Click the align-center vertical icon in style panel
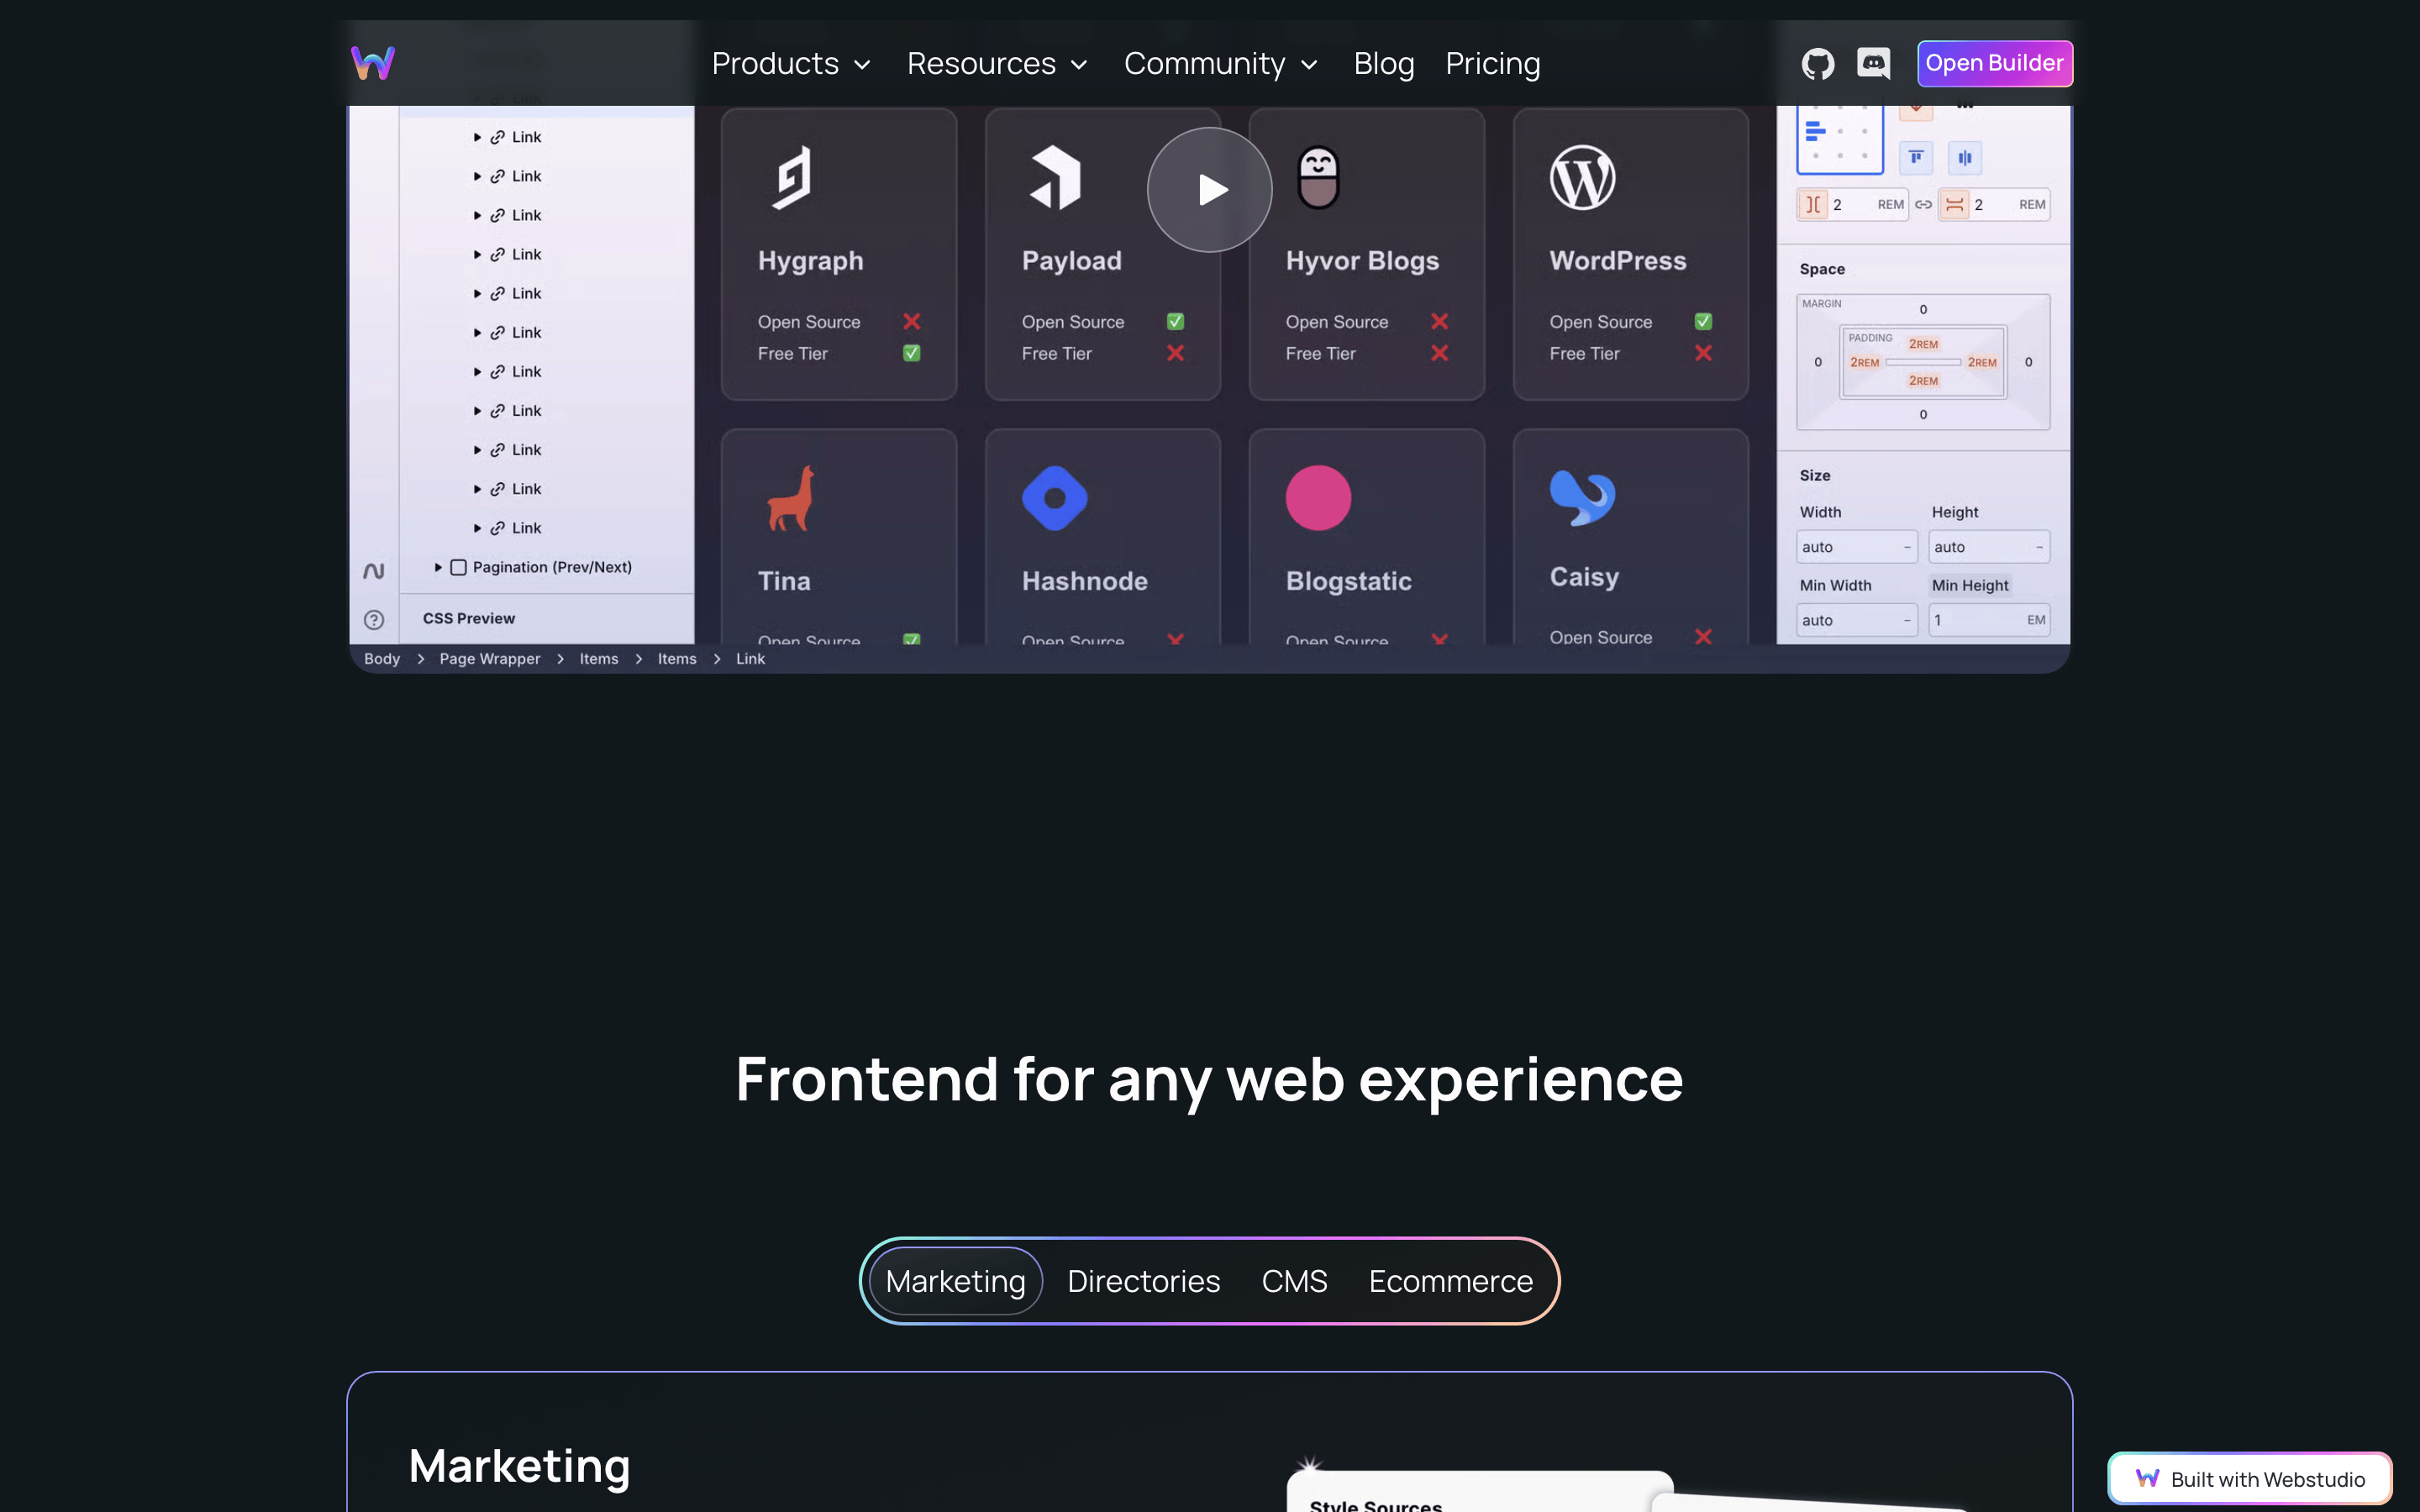This screenshot has width=2420, height=1512. pos(1965,157)
